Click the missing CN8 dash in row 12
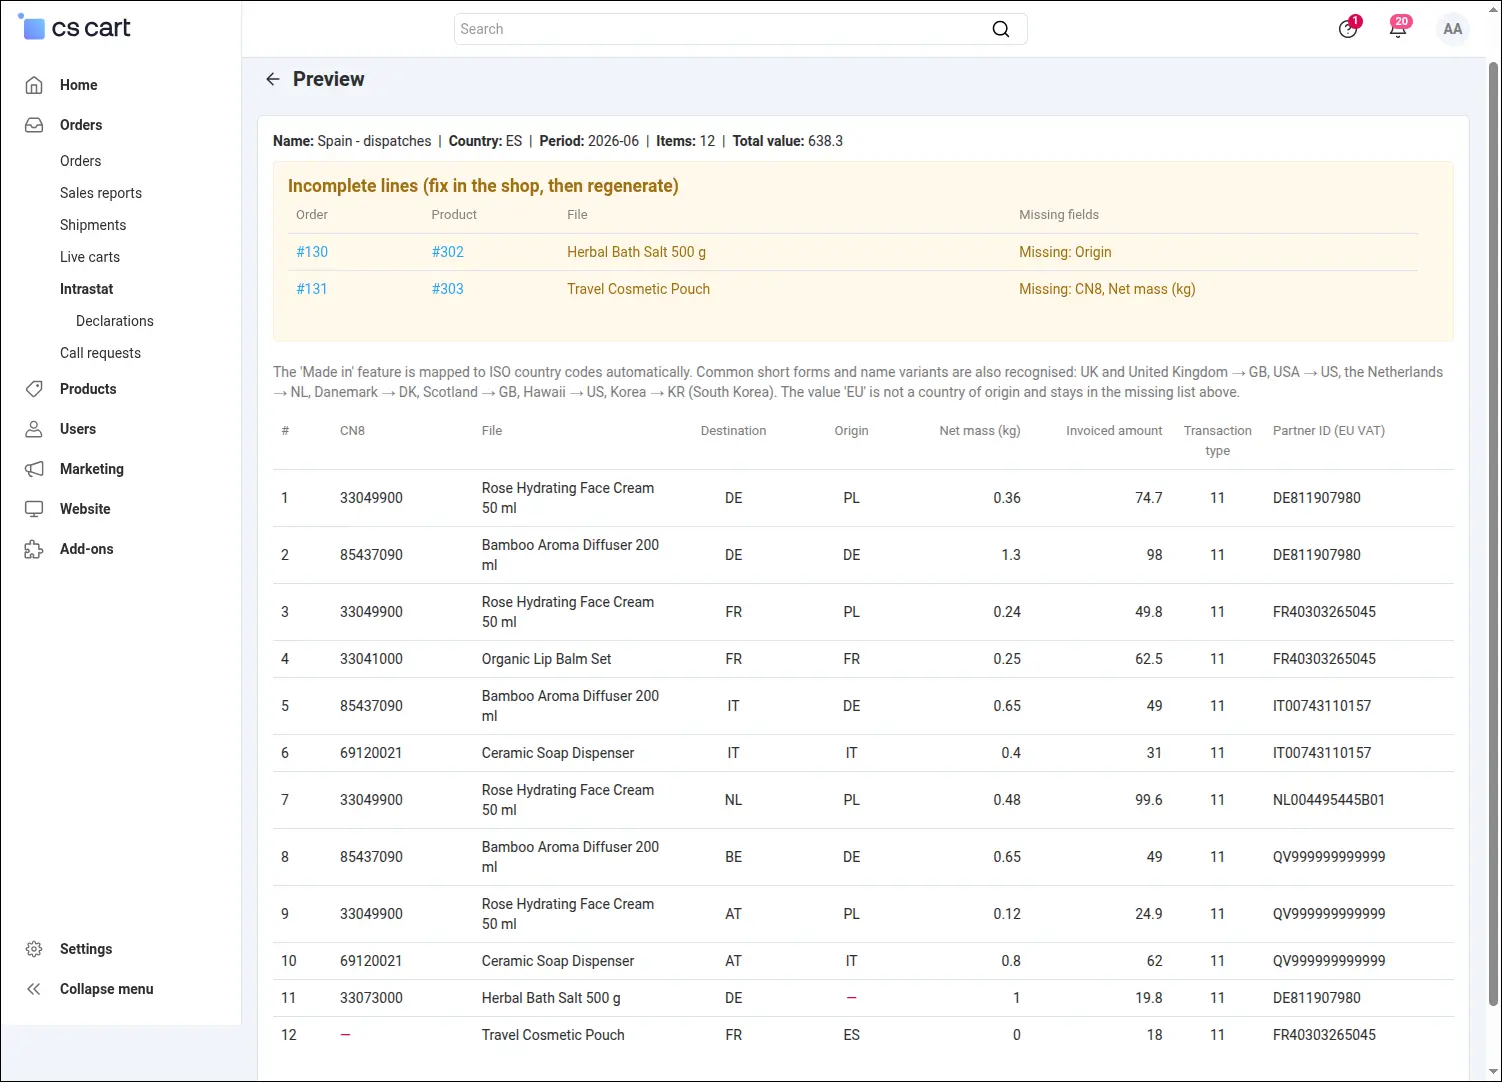The width and height of the screenshot is (1502, 1082). coord(345,1035)
